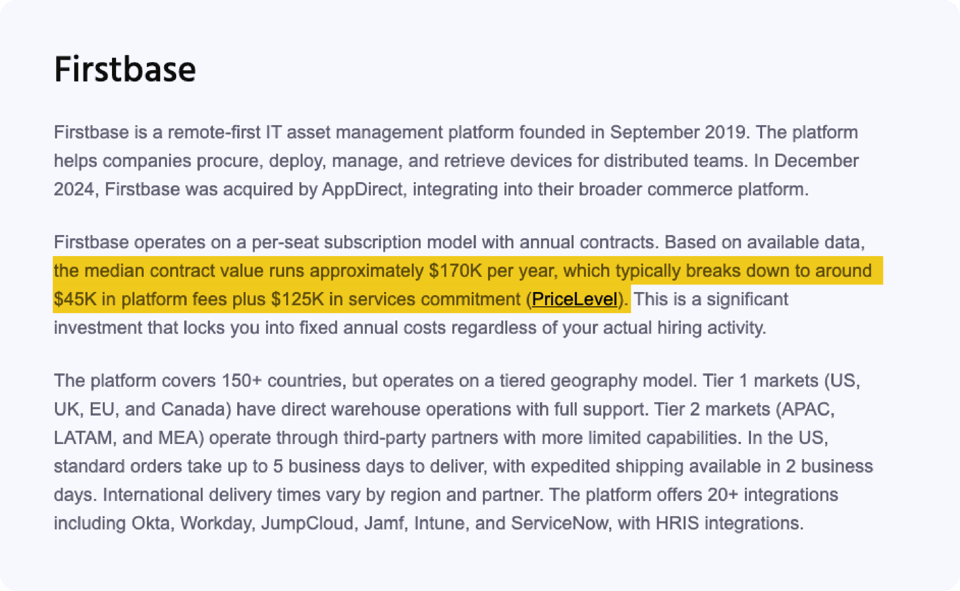Click the text 'founded in September 2019'
This screenshot has width=960, height=591.
tap(635, 132)
